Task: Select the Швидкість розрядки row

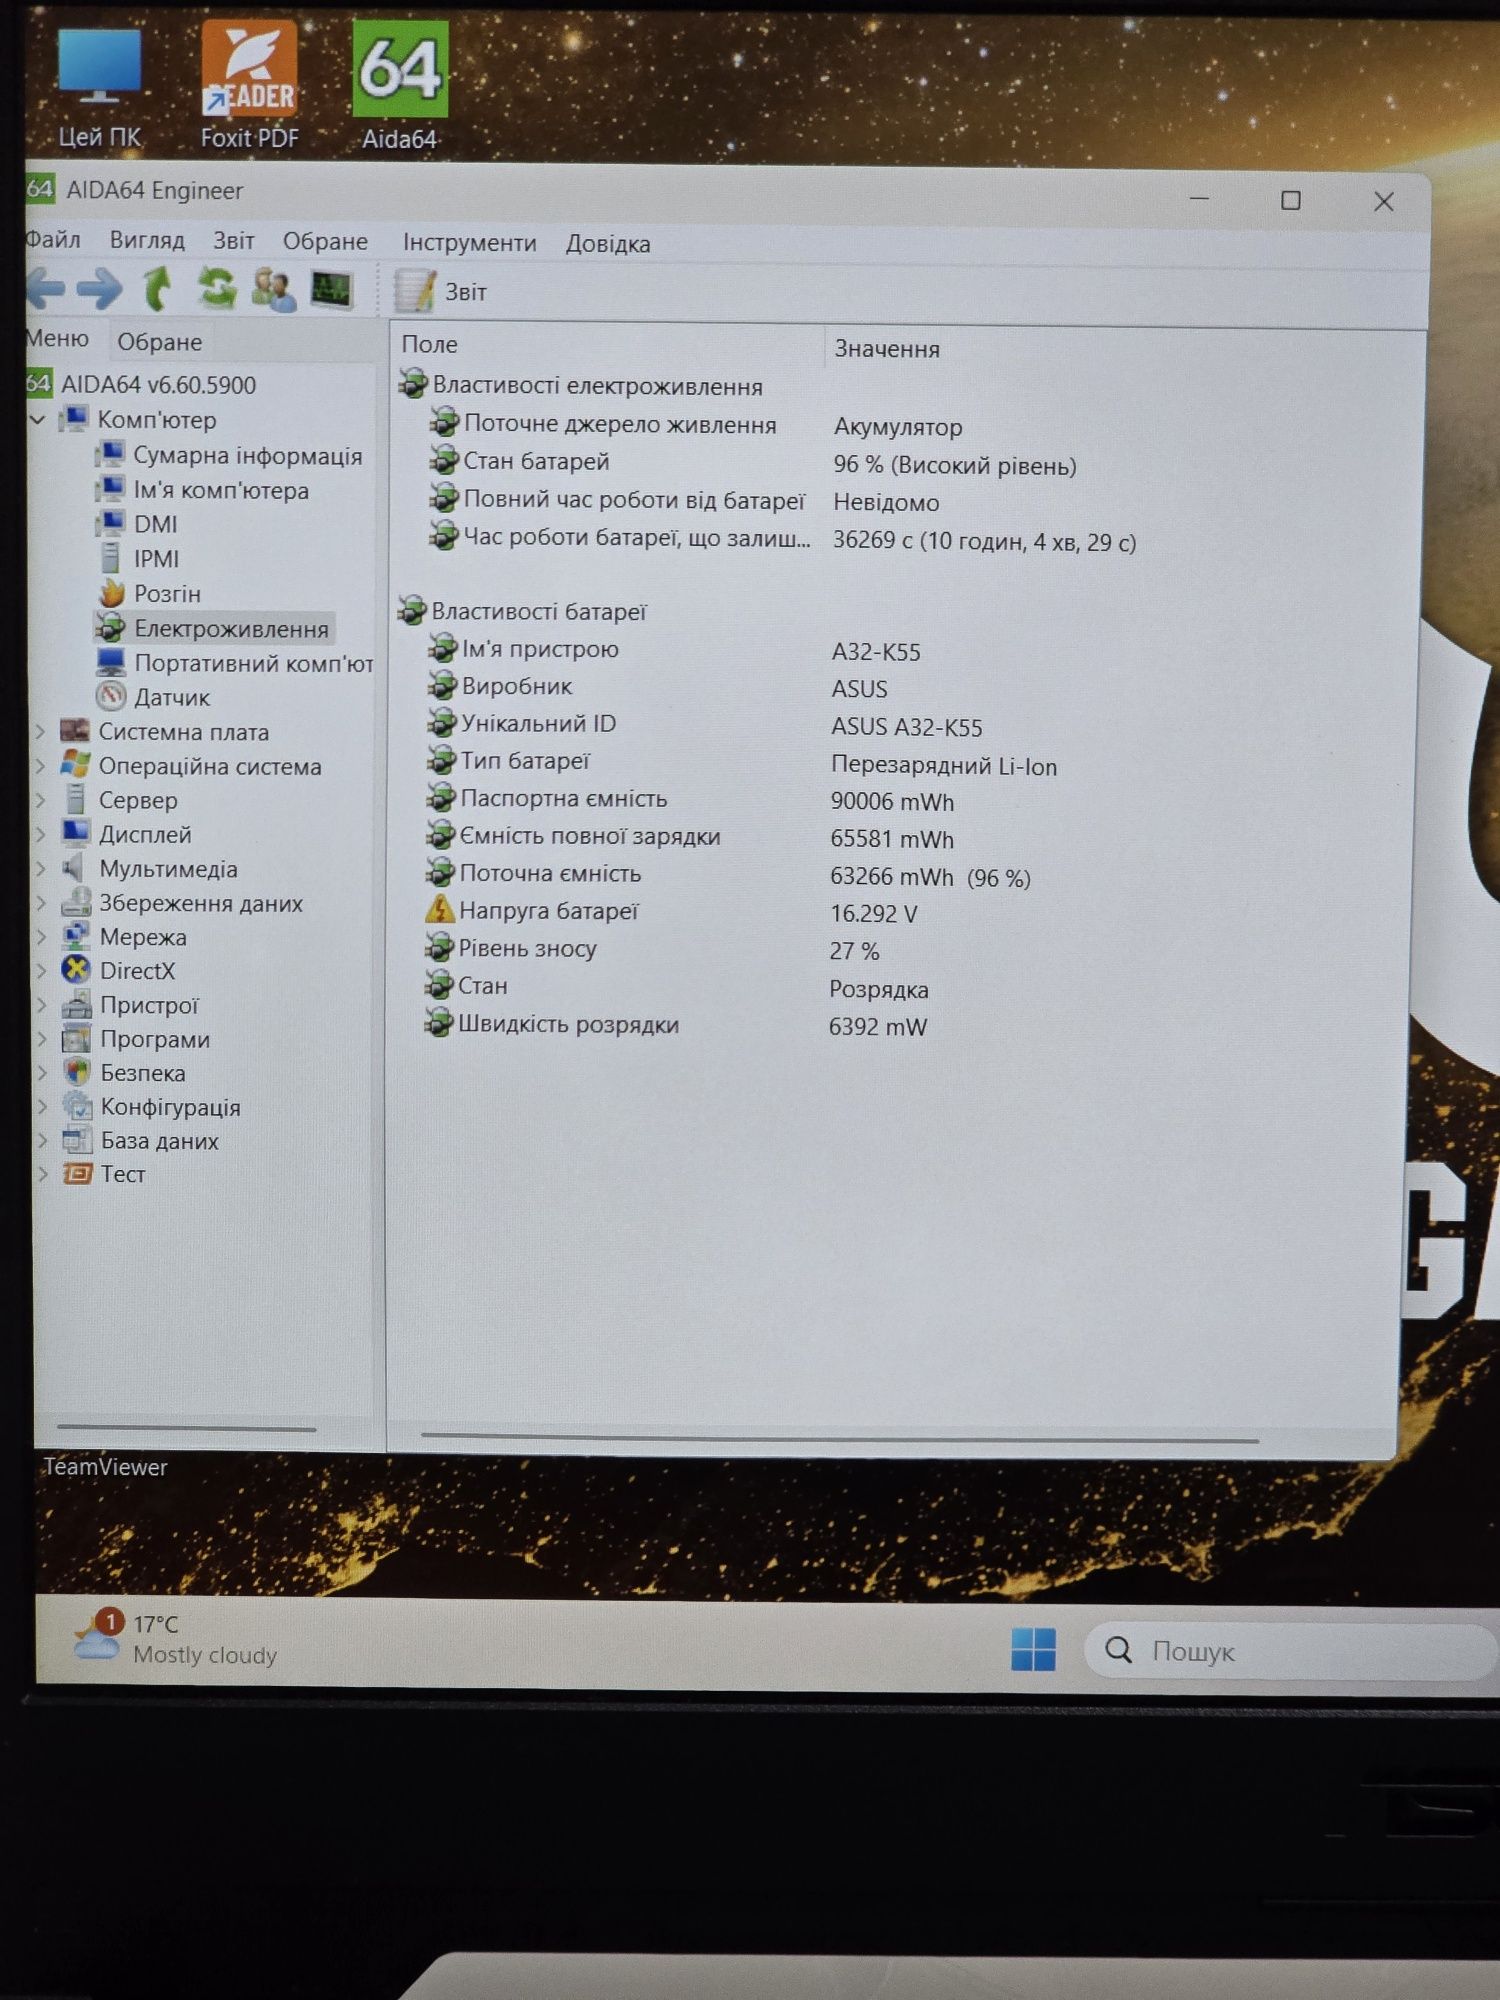Action: (678, 1025)
